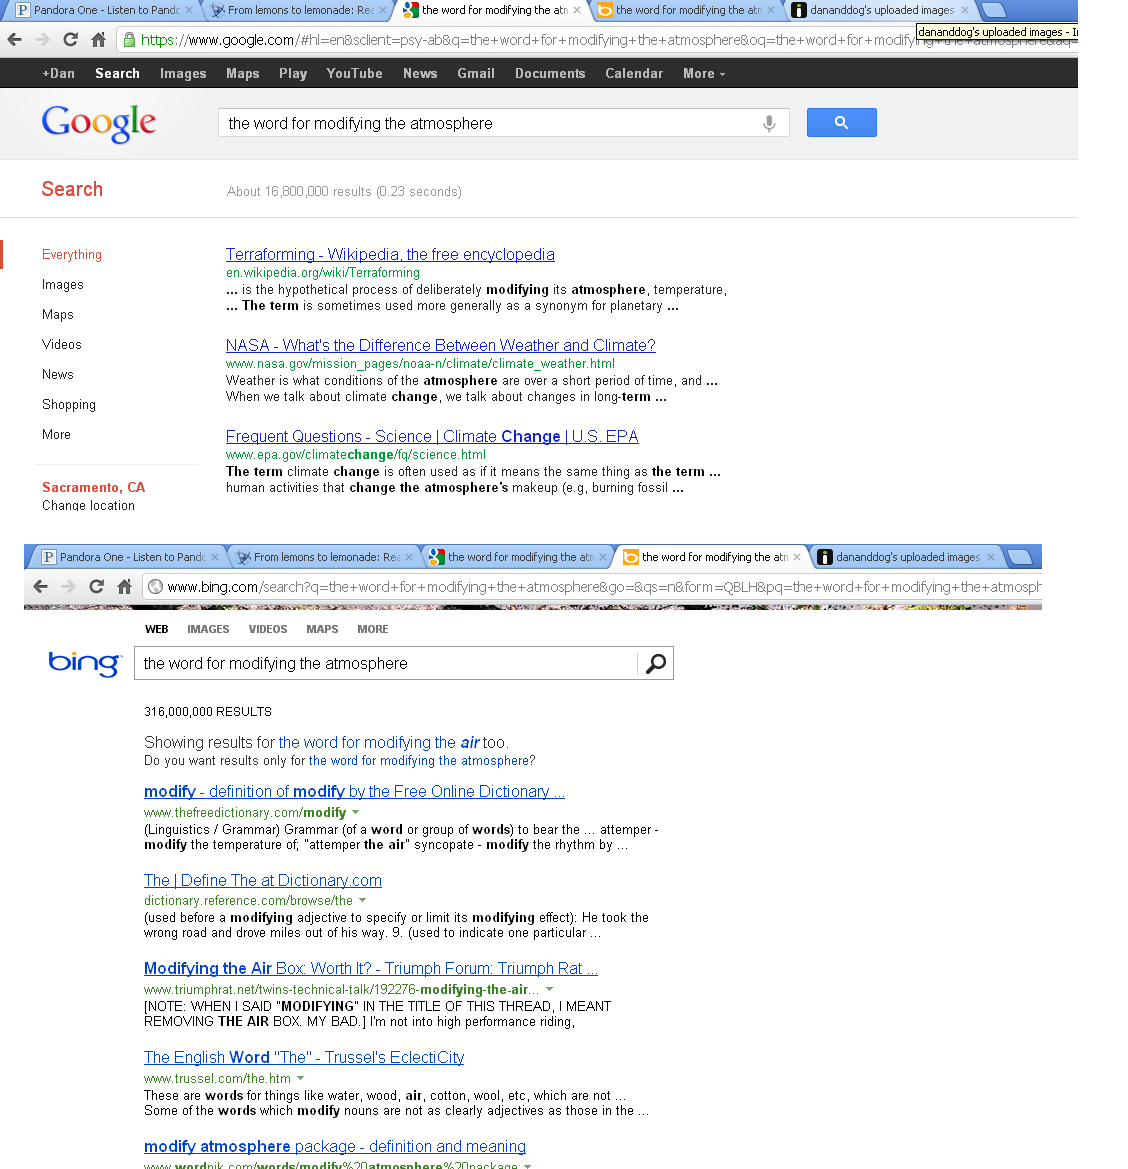This screenshot has height=1169, width=1128.
Task: Switch to dananddog's uploaded images top tab
Action: [880, 10]
